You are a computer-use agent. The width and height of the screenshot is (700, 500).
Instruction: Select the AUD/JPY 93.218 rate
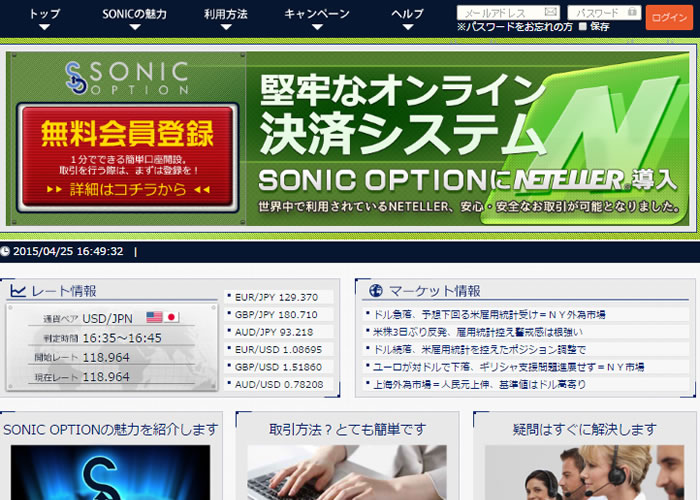[x=279, y=332]
